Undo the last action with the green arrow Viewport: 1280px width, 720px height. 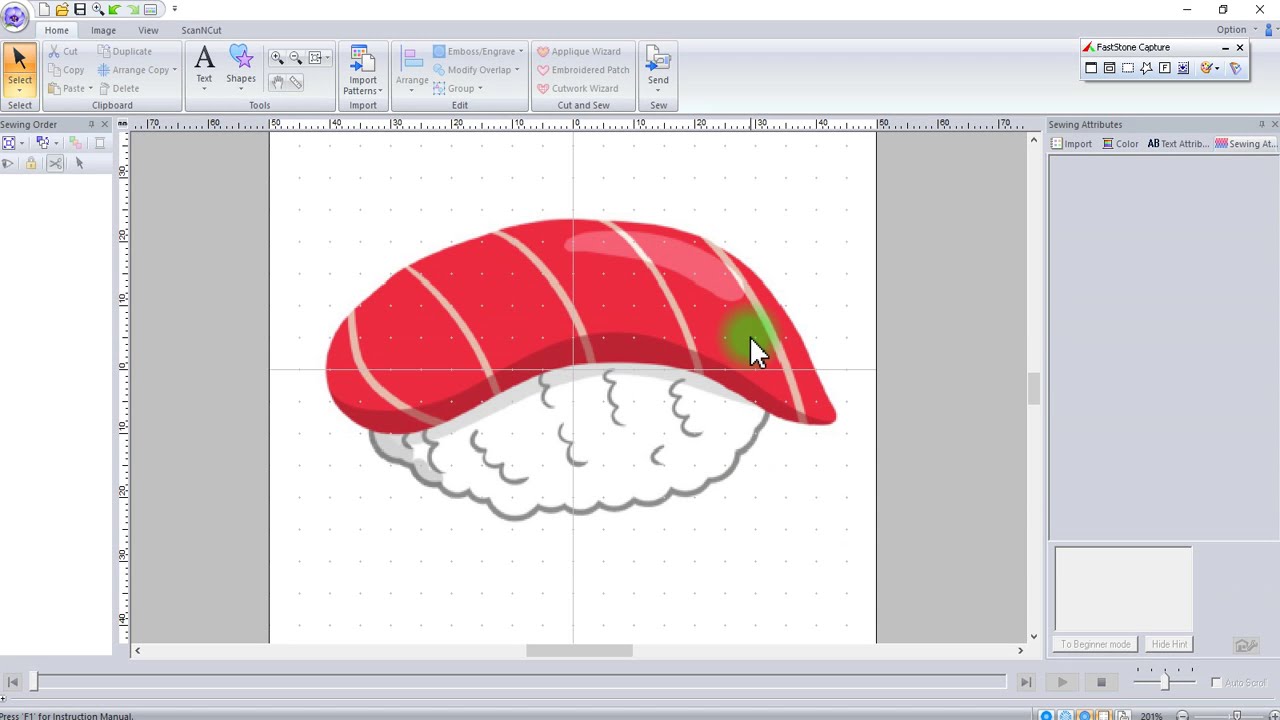click(x=115, y=9)
